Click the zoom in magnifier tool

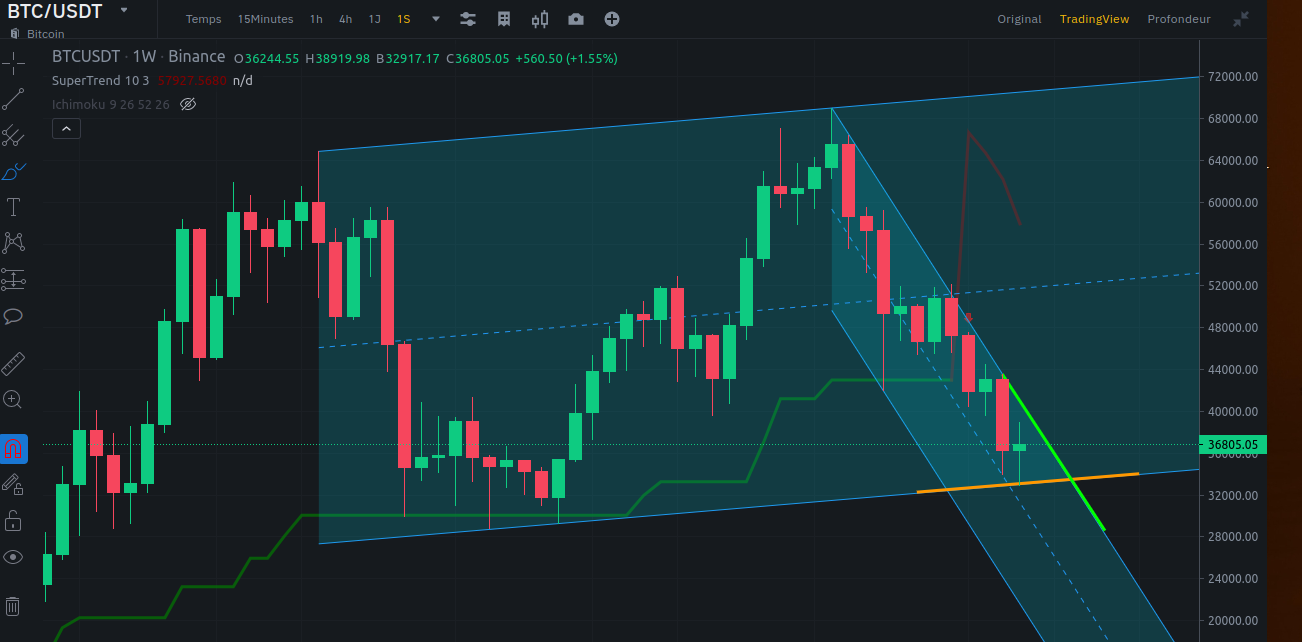(x=13, y=400)
